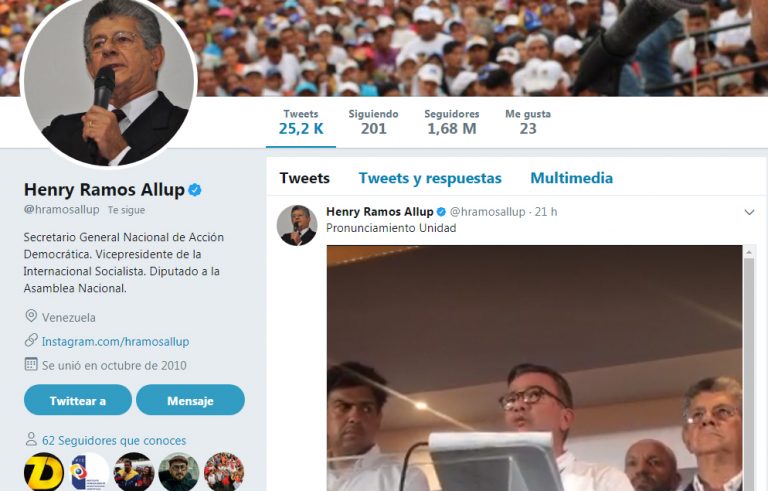Open the Siguiendo 201 list

pyautogui.click(x=373, y=122)
